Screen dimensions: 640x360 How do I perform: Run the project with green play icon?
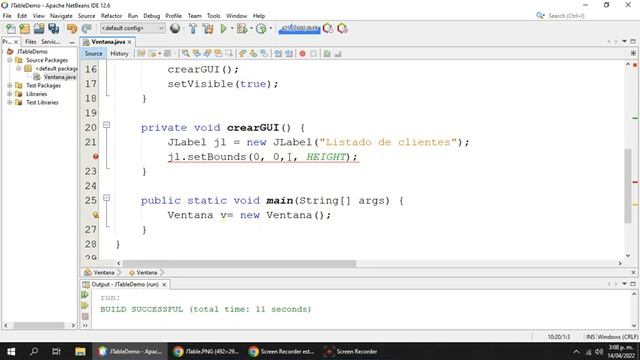tap(223, 29)
